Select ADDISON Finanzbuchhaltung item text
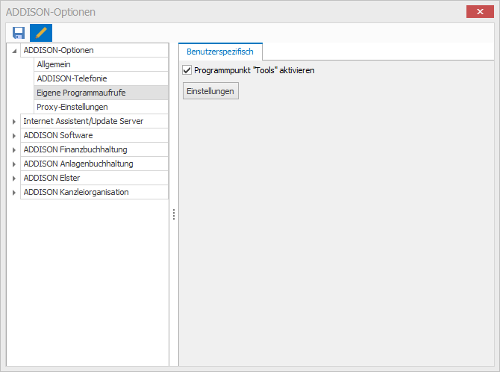The width and height of the screenshot is (500, 372). click(x=75, y=150)
